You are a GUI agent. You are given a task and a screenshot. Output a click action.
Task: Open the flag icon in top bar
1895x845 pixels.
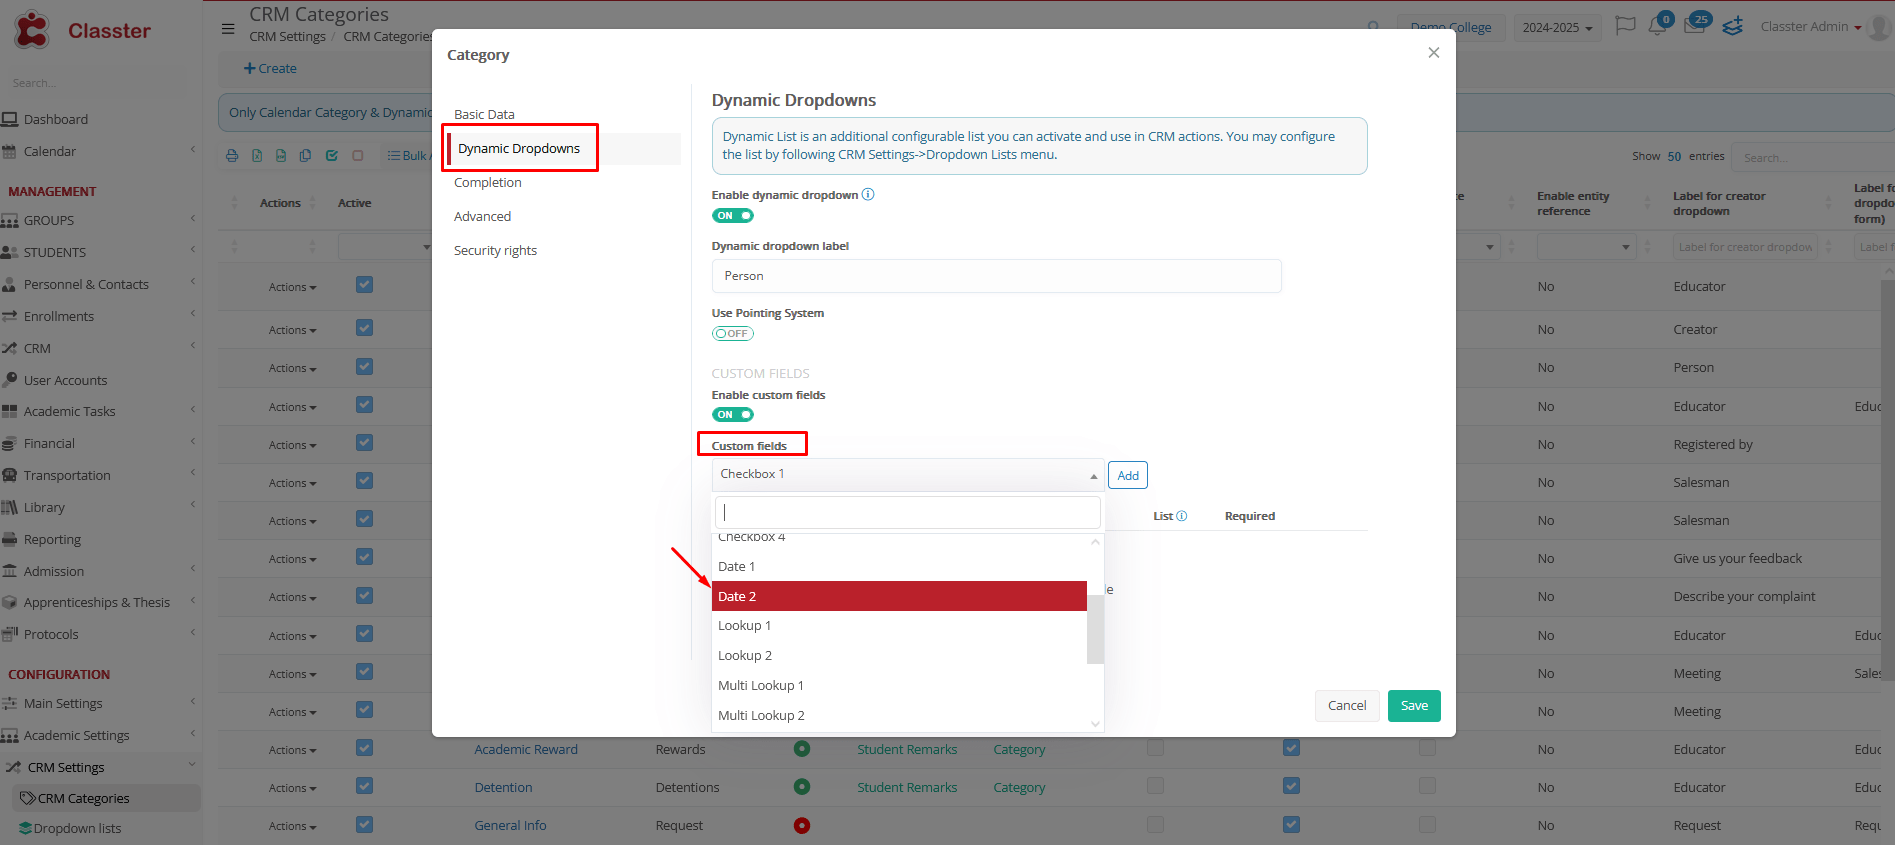coord(1625,26)
